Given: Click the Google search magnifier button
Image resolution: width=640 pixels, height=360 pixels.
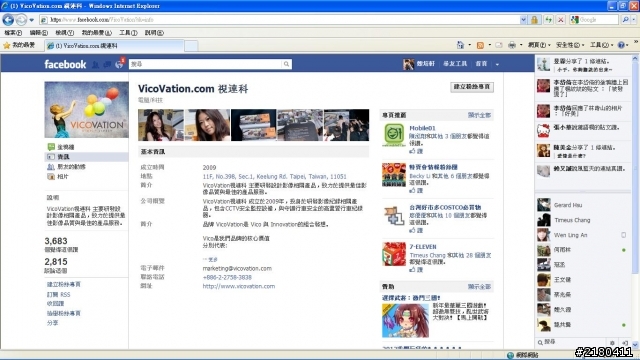Looking at the screenshot, I should pos(625,20).
